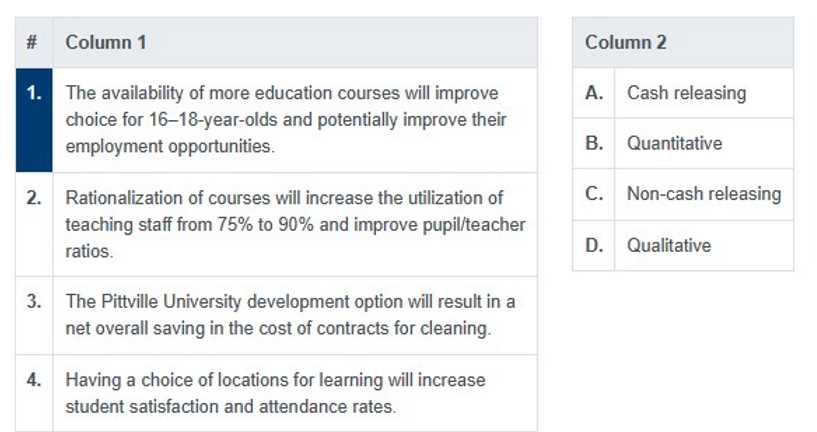This screenshot has height=432, width=817.
Task: Select option letter D
Action: pyautogui.click(x=594, y=245)
